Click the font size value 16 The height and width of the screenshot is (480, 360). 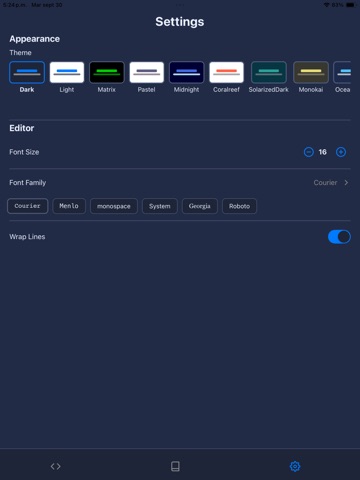(x=322, y=152)
